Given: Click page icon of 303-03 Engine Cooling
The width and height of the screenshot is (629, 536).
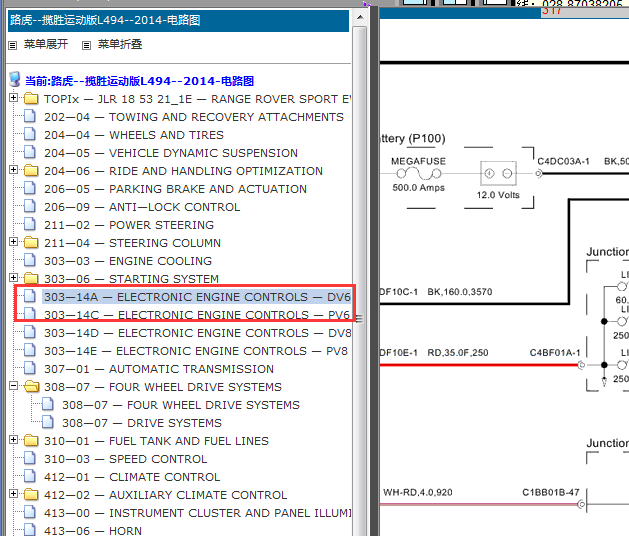Looking at the screenshot, I should (x=30, y=260).
